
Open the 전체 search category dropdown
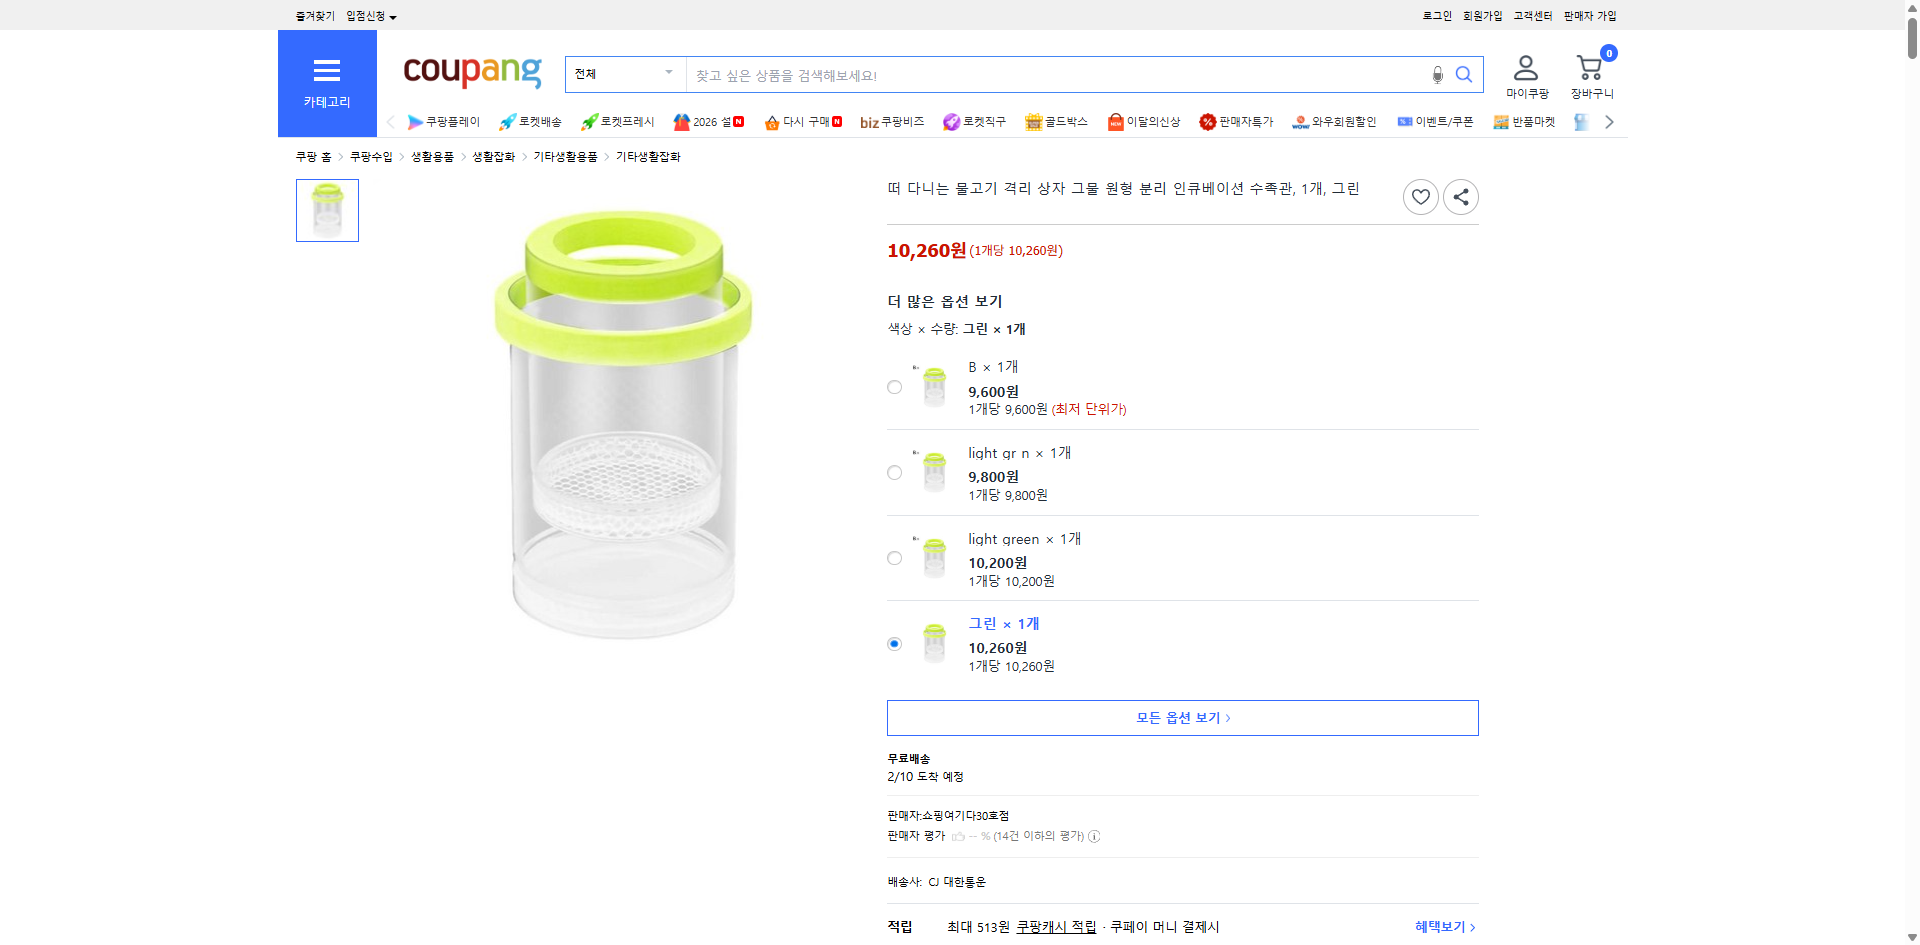tap(624, 73)
